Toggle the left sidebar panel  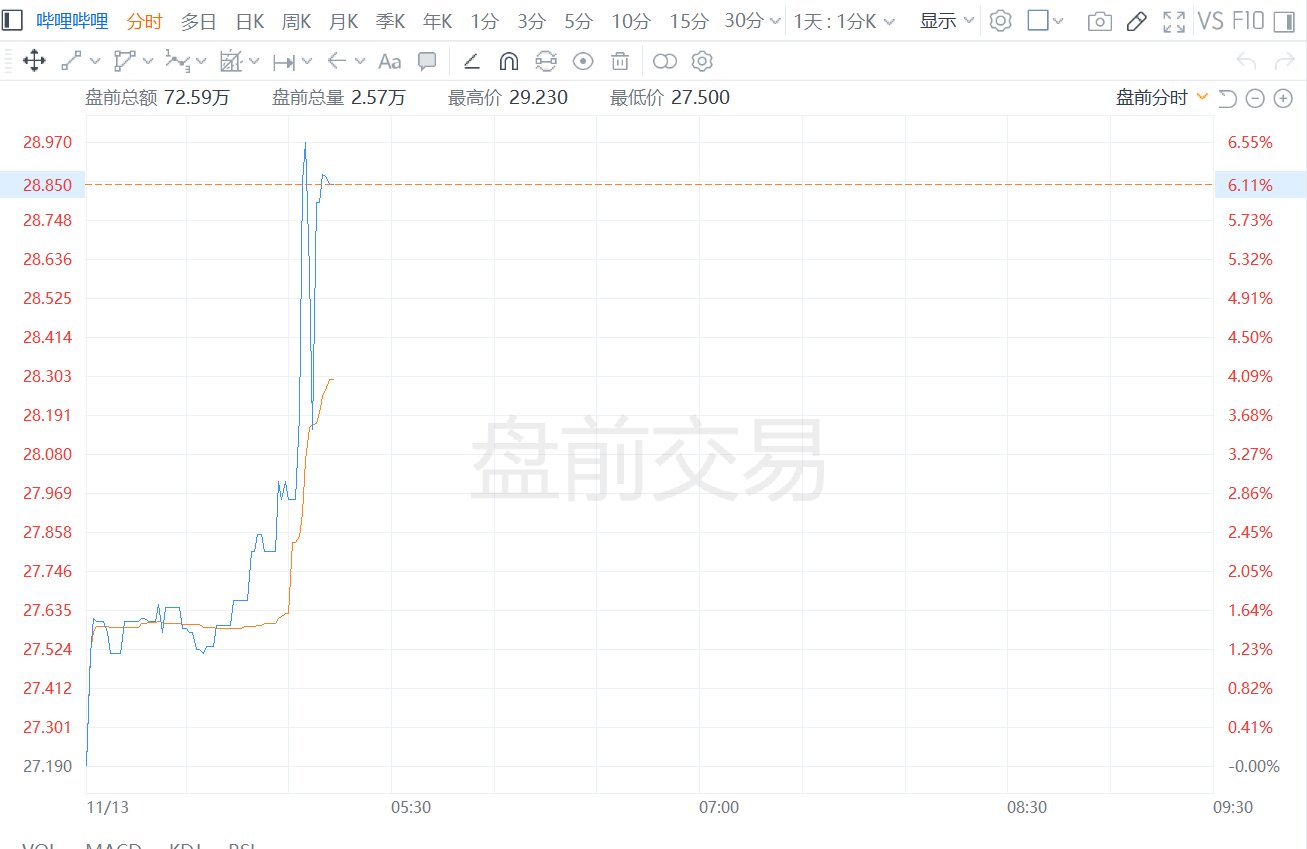(x=13, y=21)
